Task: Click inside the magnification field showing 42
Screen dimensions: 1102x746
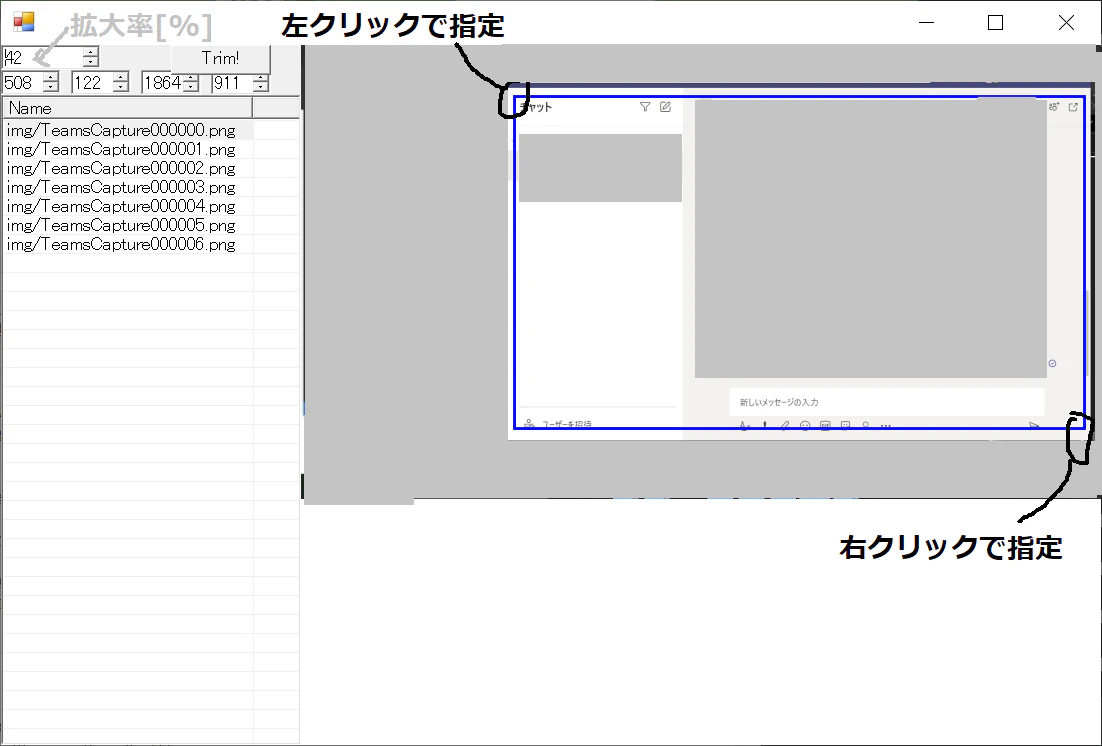Action: (30, 57)
